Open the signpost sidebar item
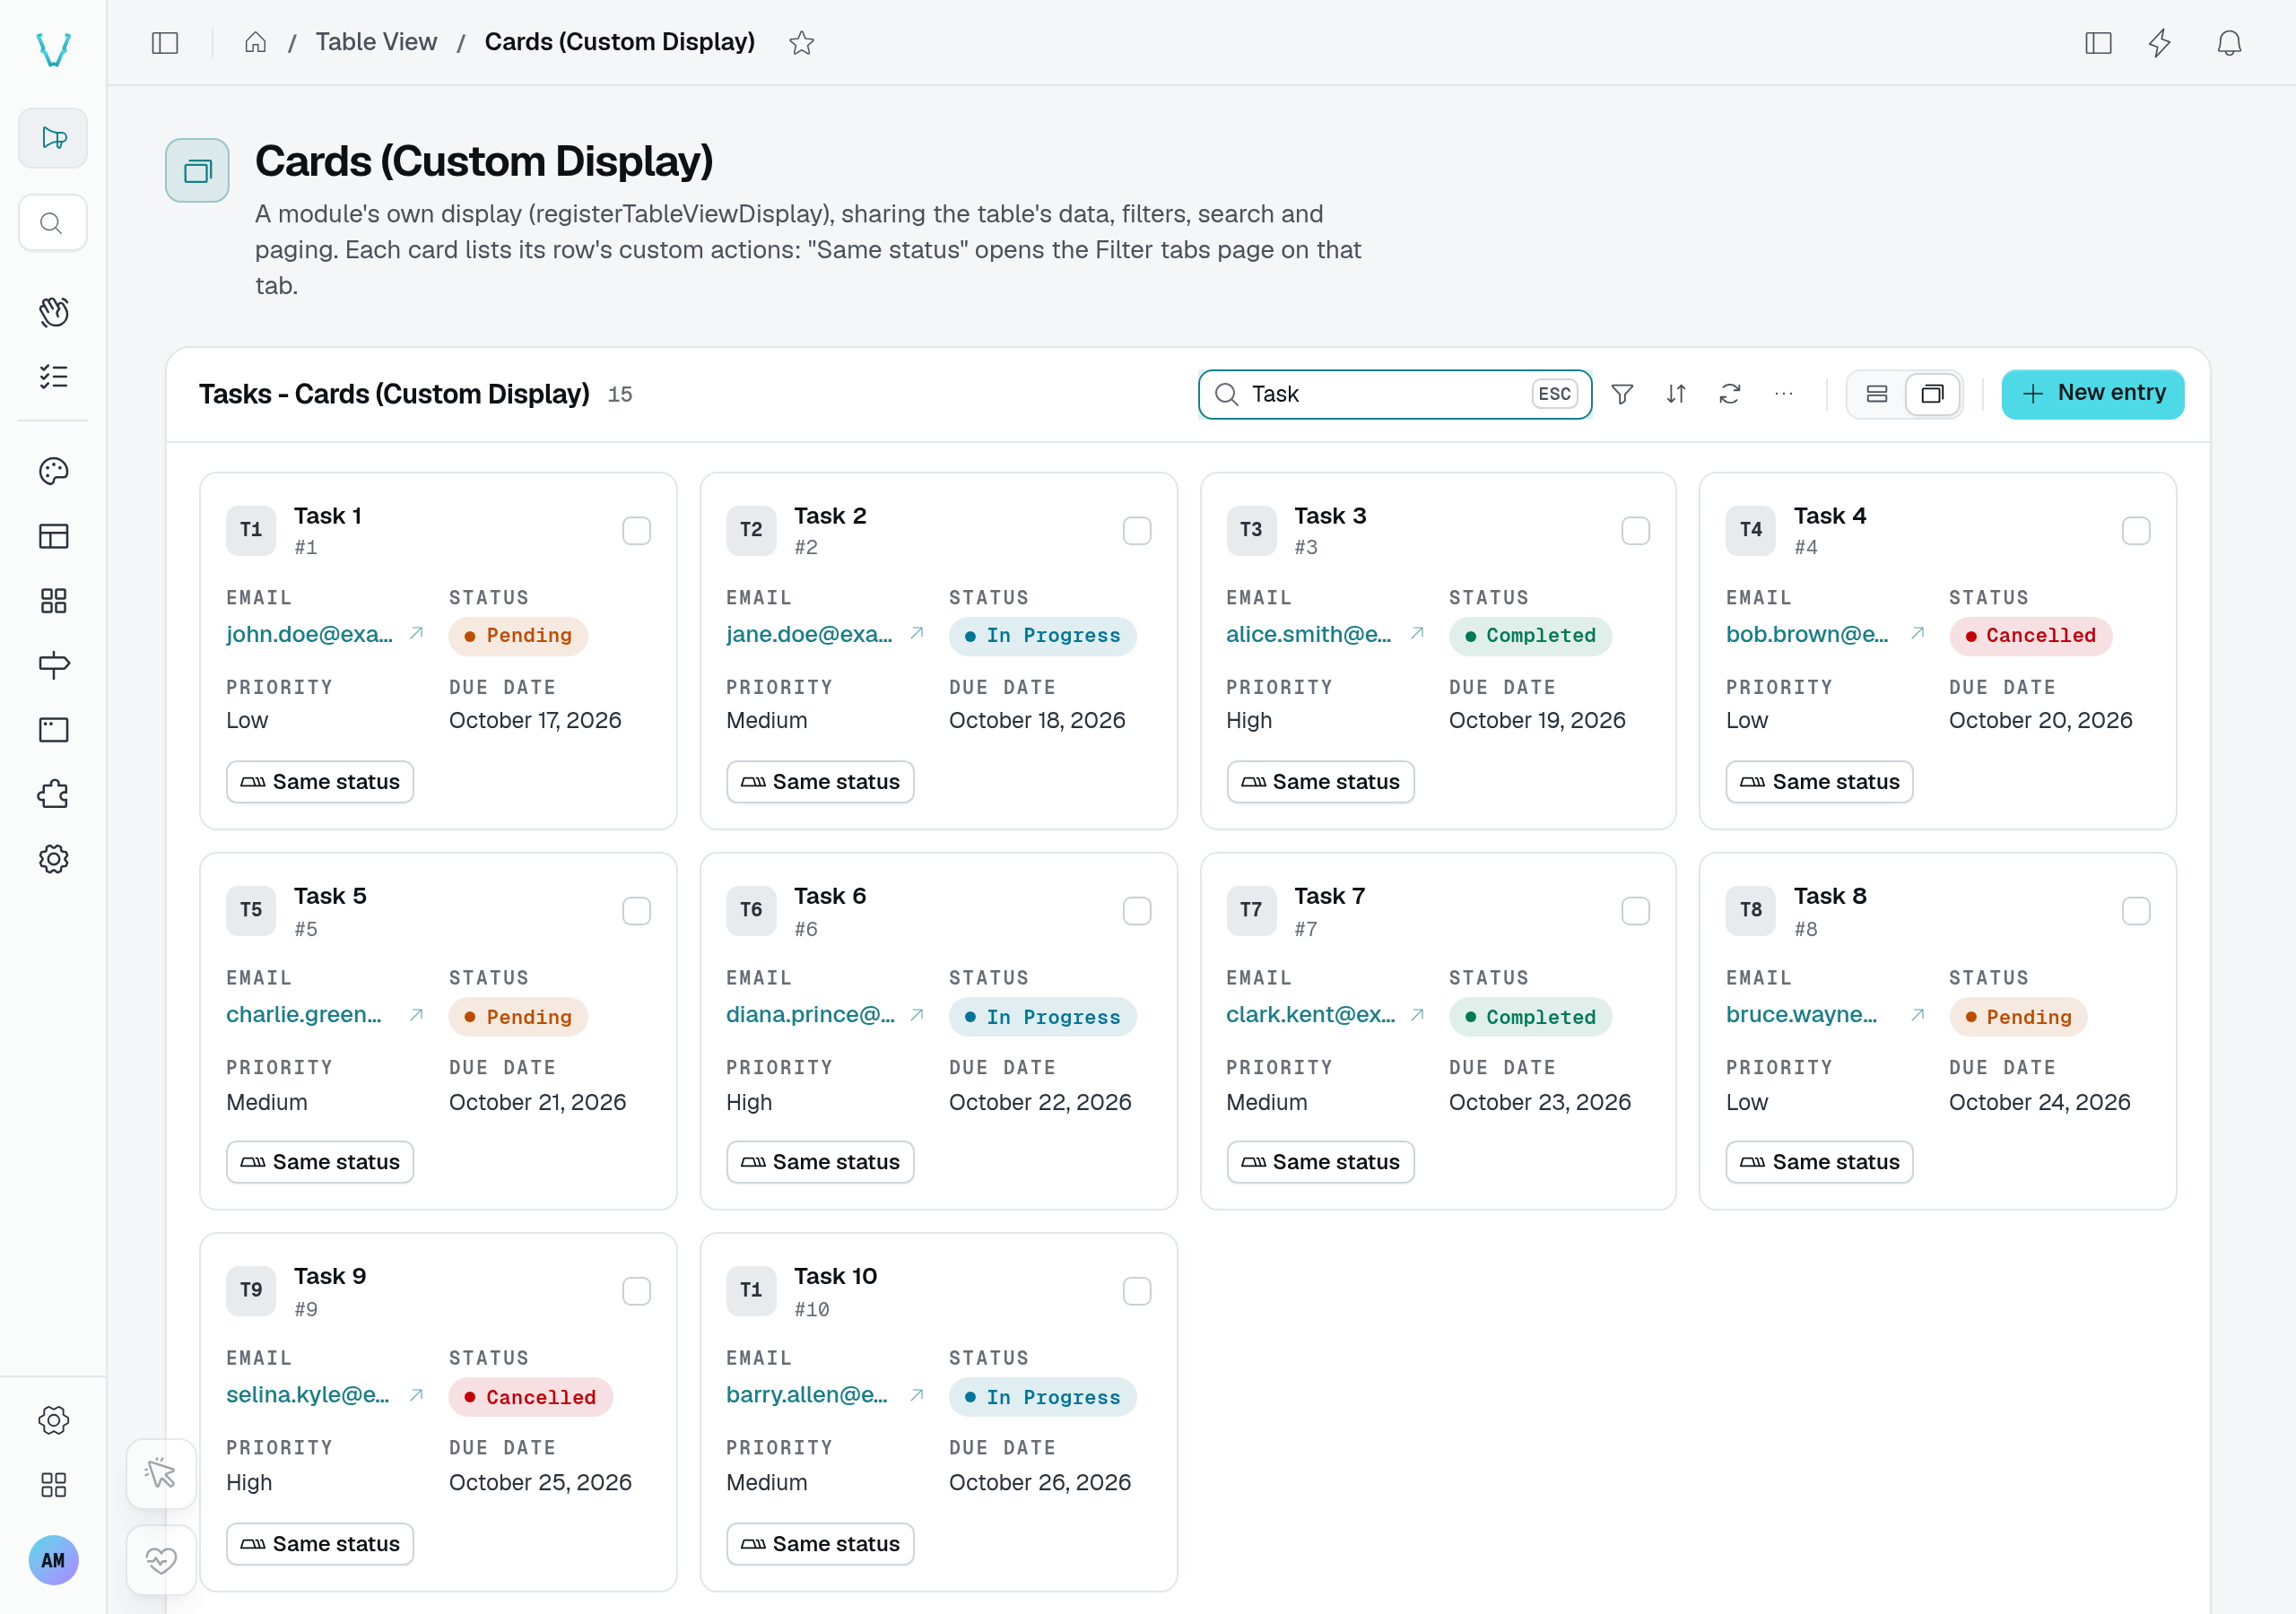This screenshot has width=2296, height=1614. [53, 665]
